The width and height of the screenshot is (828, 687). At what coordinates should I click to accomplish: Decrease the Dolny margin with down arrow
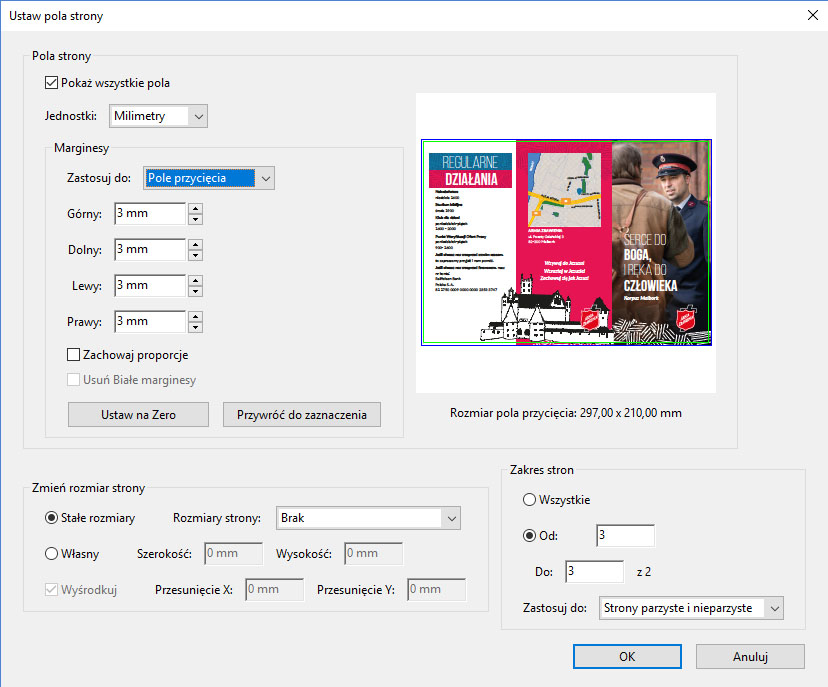pyautogui.click(x=196, y=255)
